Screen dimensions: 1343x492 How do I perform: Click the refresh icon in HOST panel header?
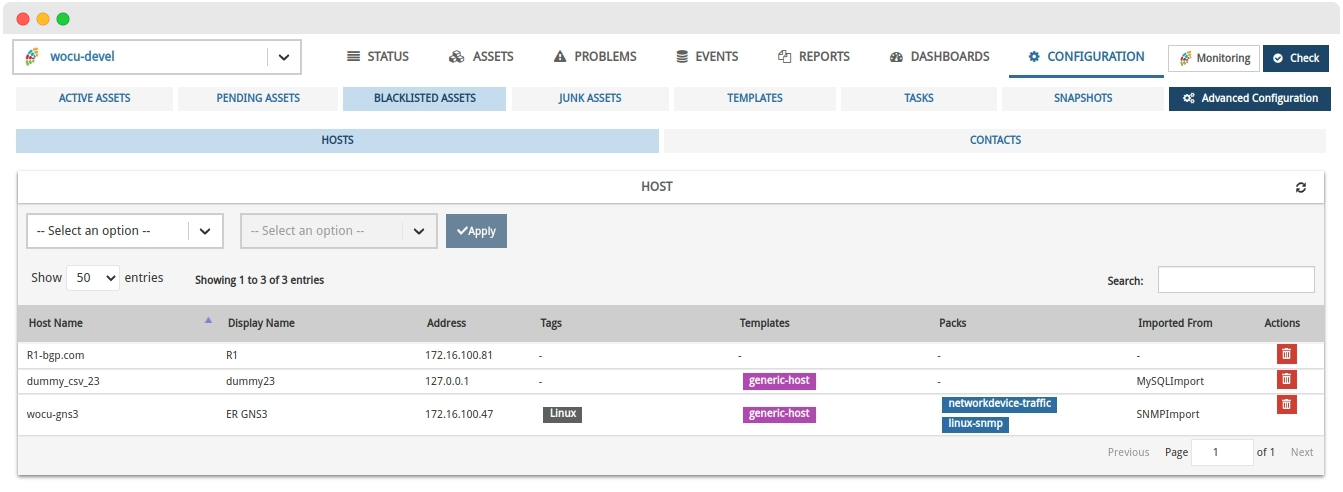[x=1300, y=187]
